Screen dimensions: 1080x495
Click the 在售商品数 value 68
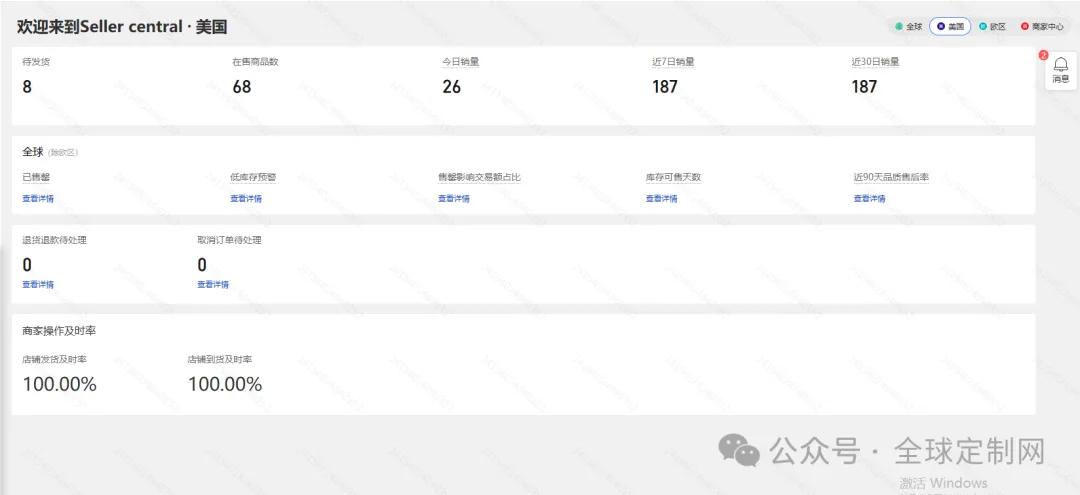click(242, 87)
